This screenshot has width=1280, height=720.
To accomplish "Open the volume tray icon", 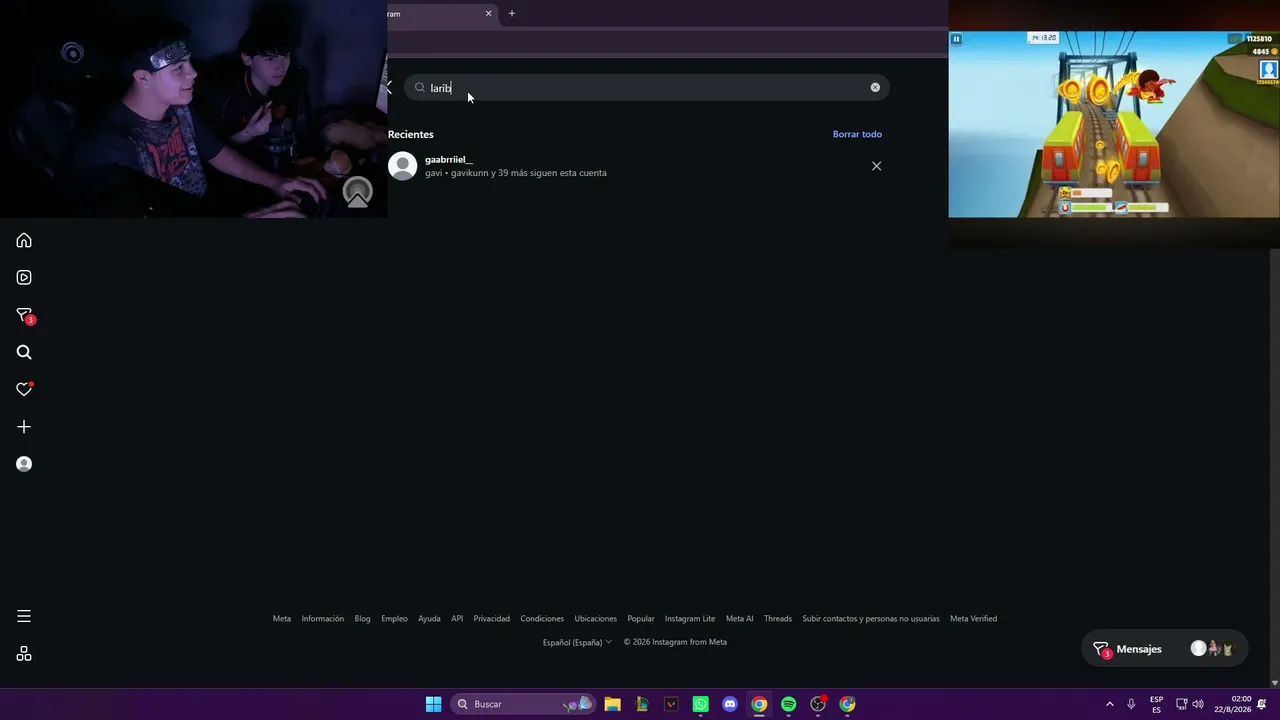I will [x=1198, y=704].
